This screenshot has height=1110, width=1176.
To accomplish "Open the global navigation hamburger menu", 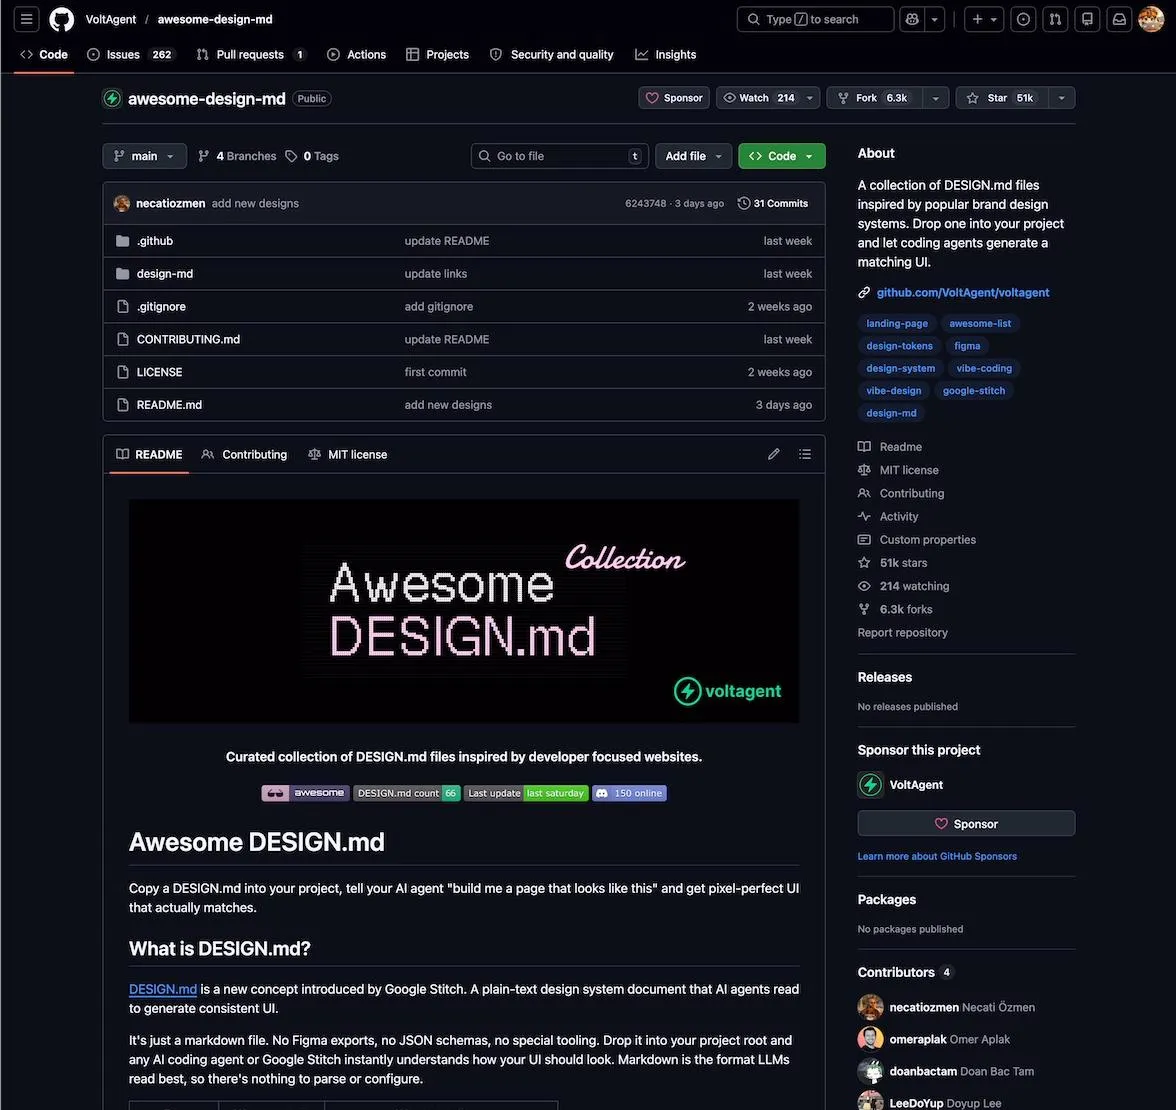I will (27, 18).
